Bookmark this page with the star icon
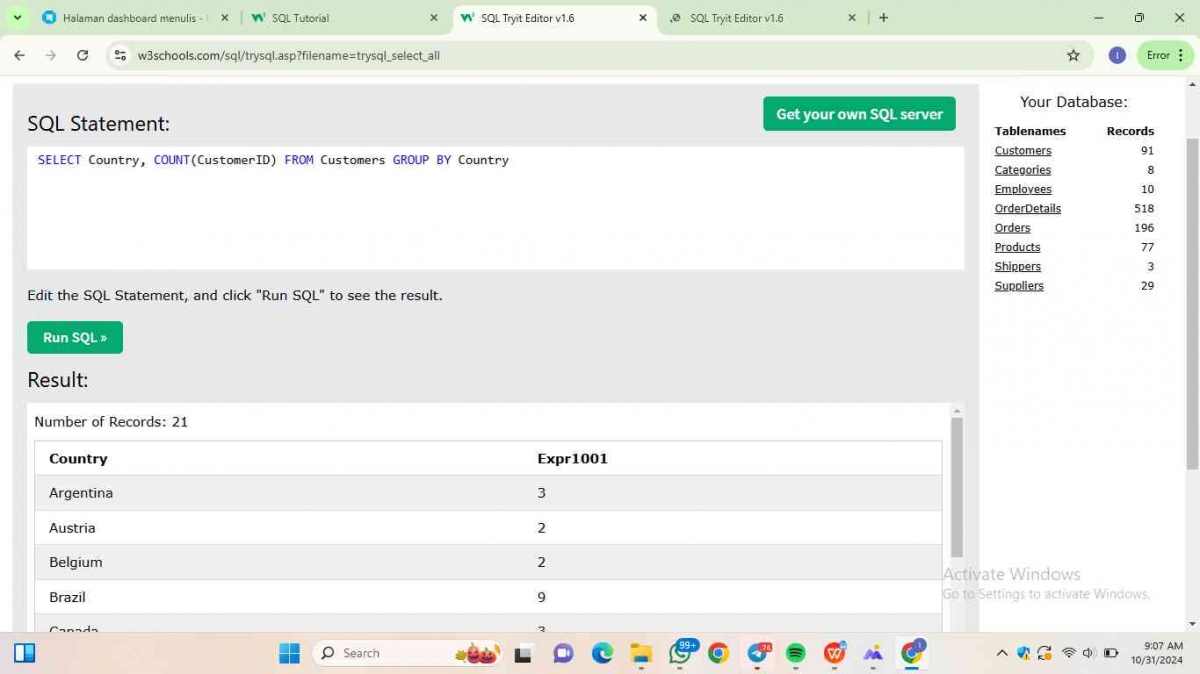The width and height of the screenshot is (1200, 674). click(x=1073, y=55)
